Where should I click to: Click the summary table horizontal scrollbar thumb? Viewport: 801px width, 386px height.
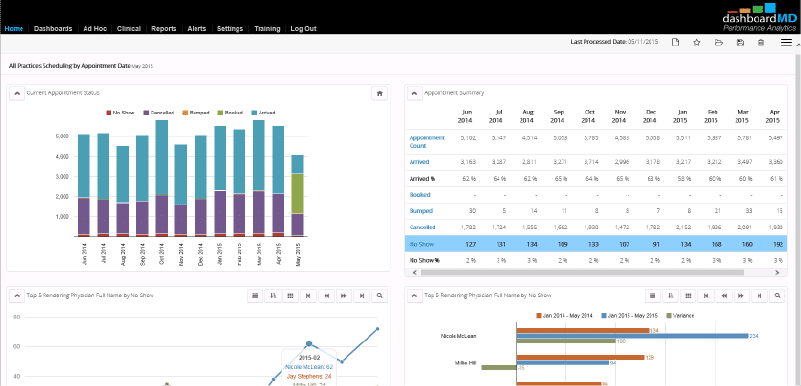point(582,273)
